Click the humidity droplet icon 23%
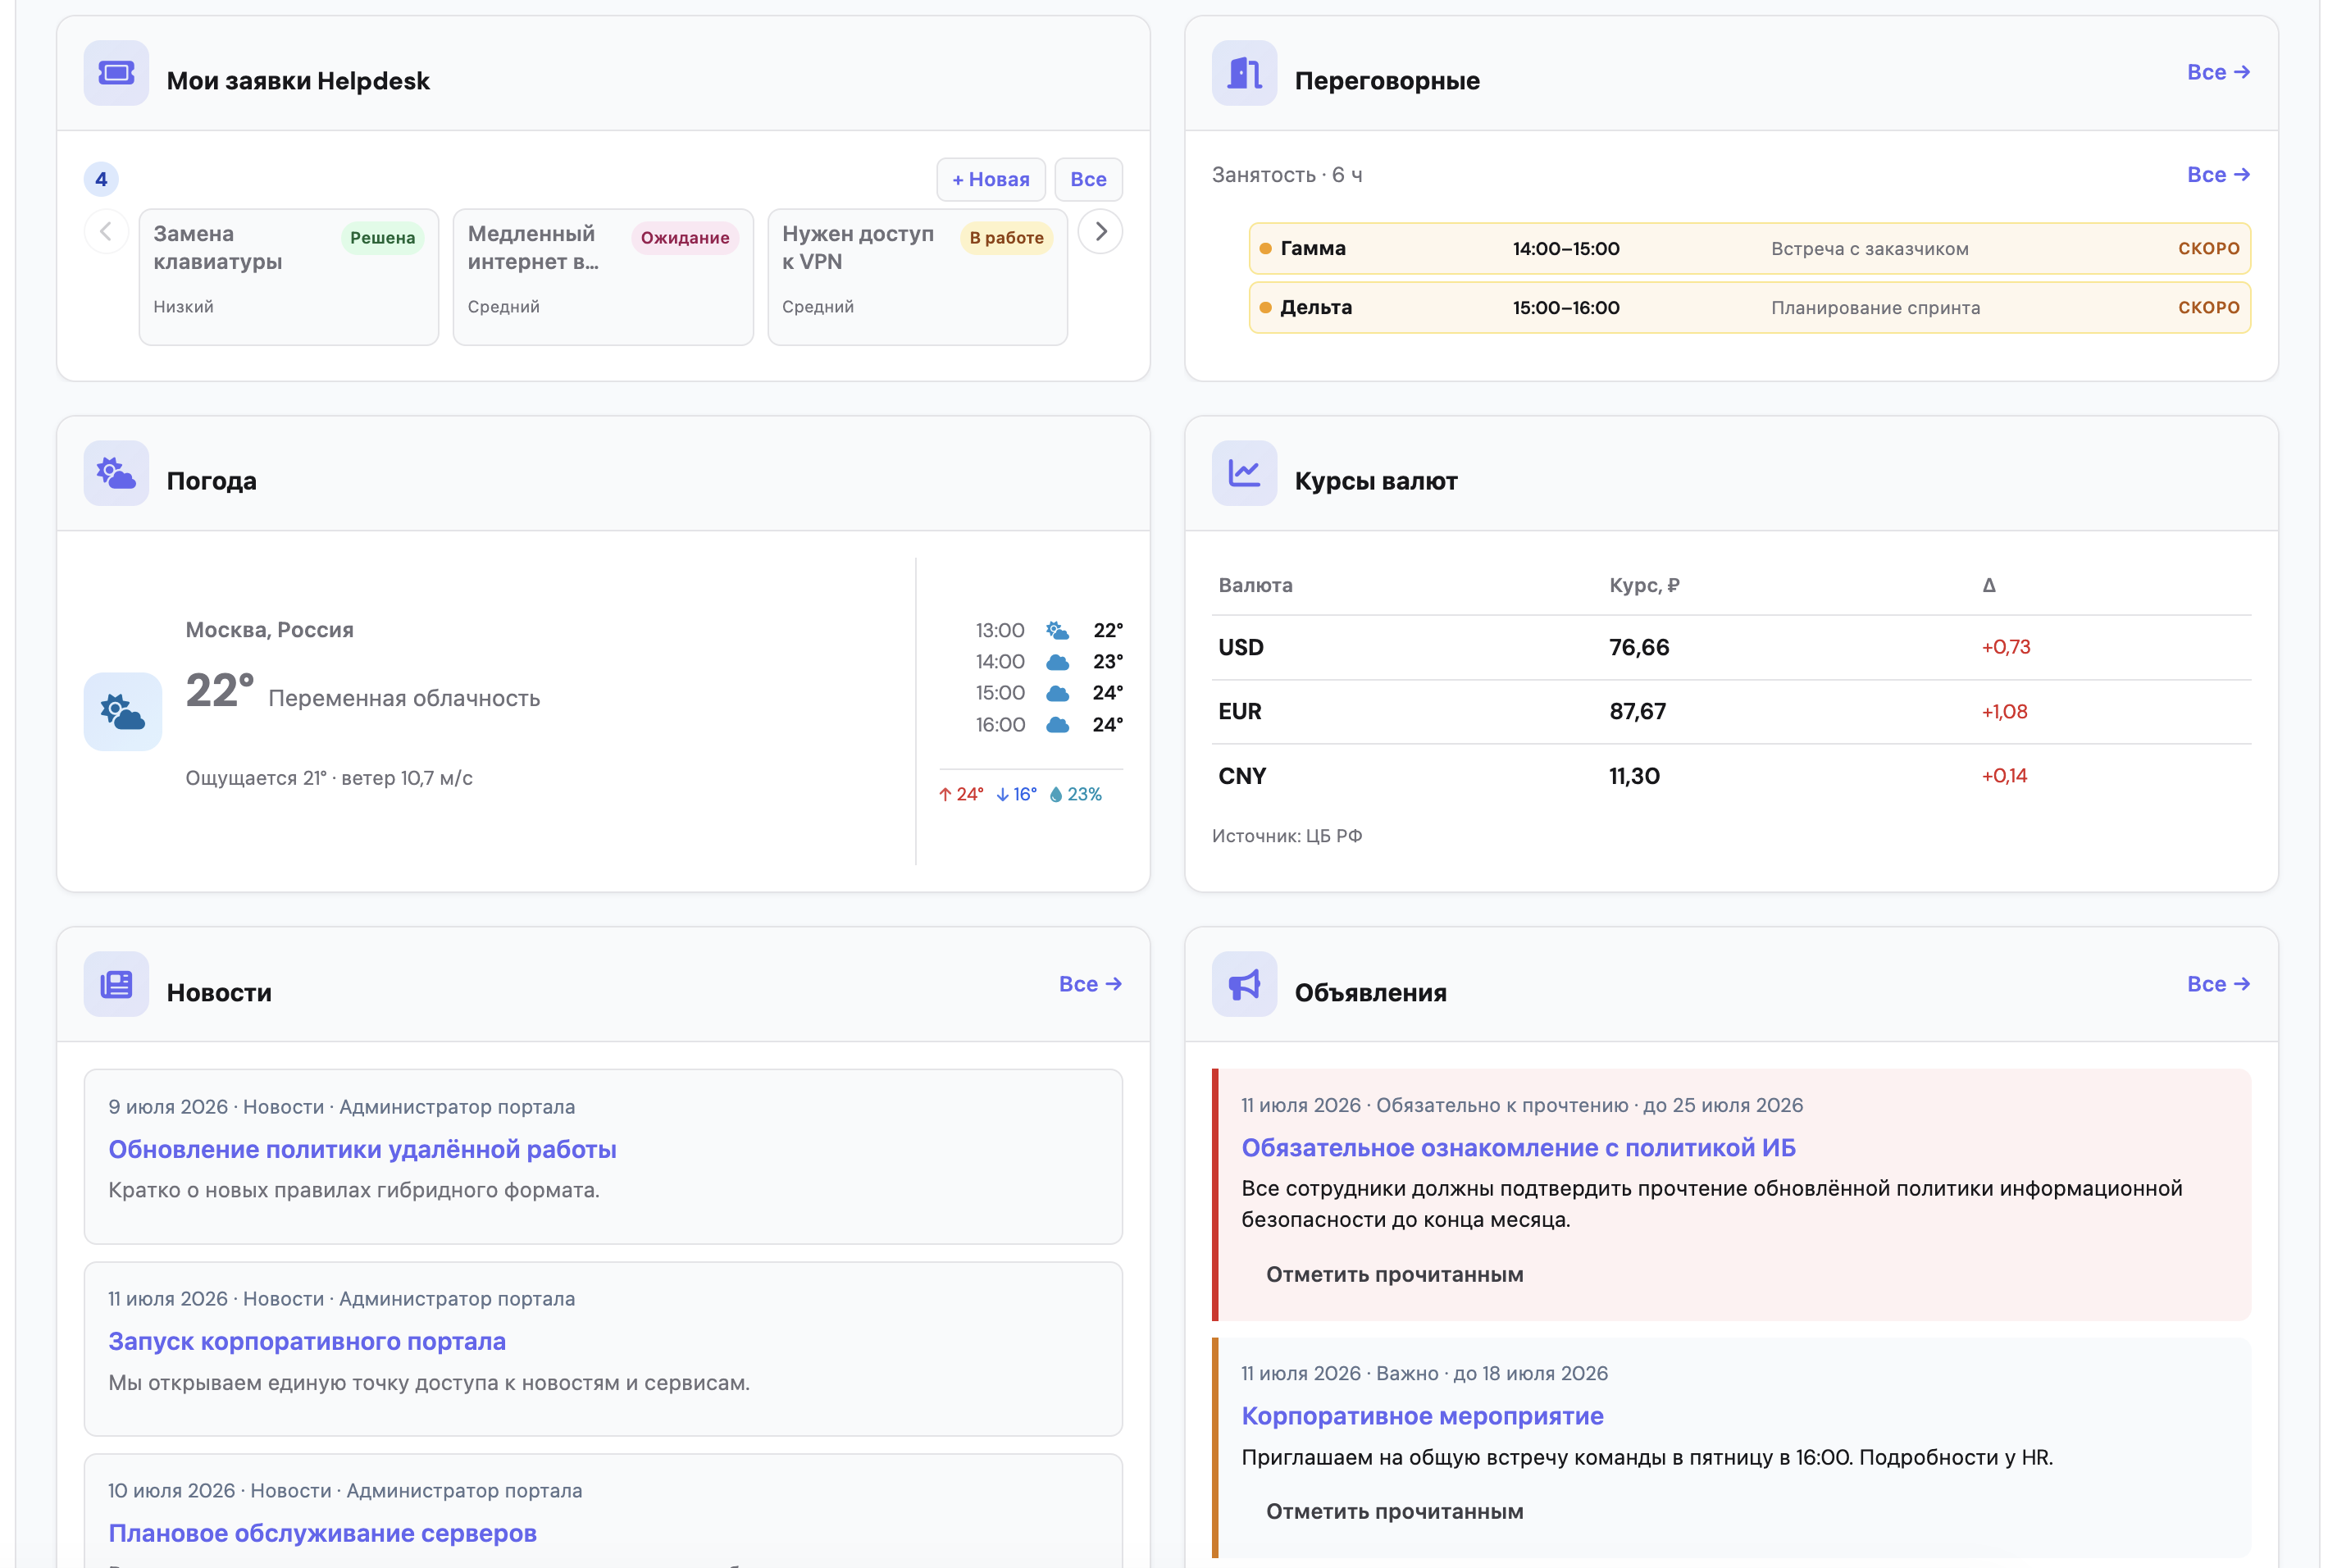 coord(1055,795)
